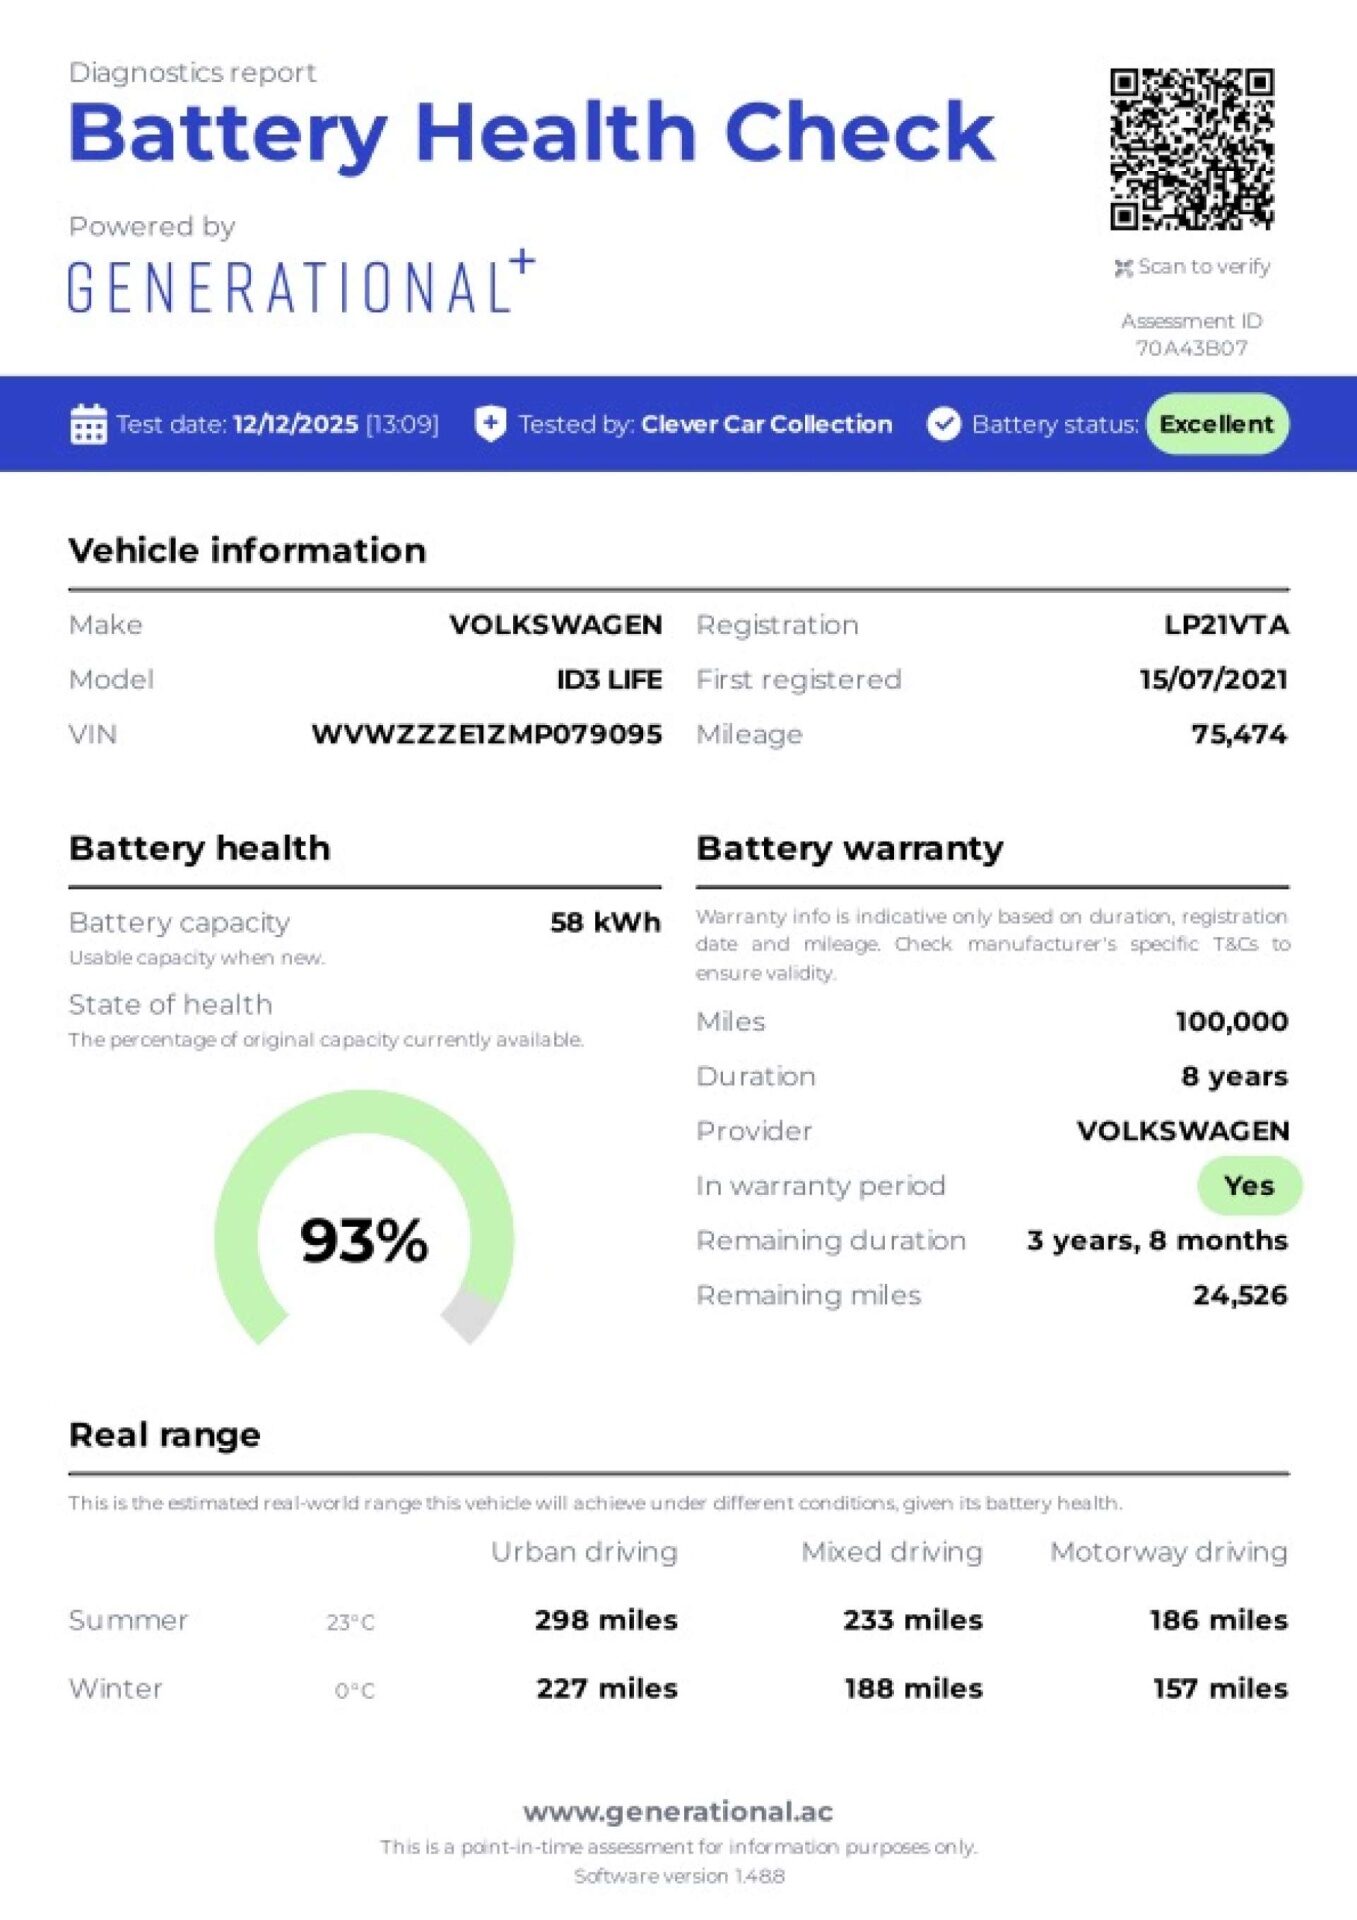Click the 23°C summer temperature
The width and height of the screenshot is (1357, 1920).
pyautogui.click(x=351, y=1623)
